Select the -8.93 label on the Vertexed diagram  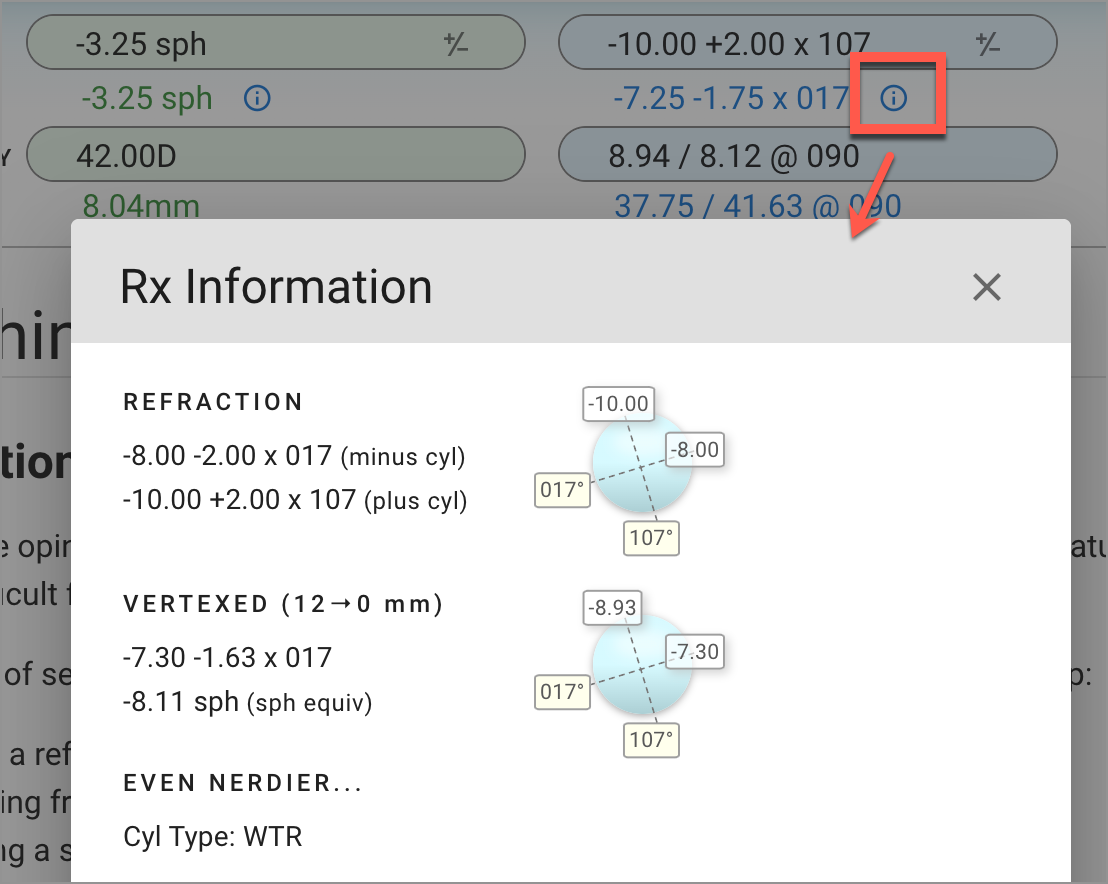point(612,607)
